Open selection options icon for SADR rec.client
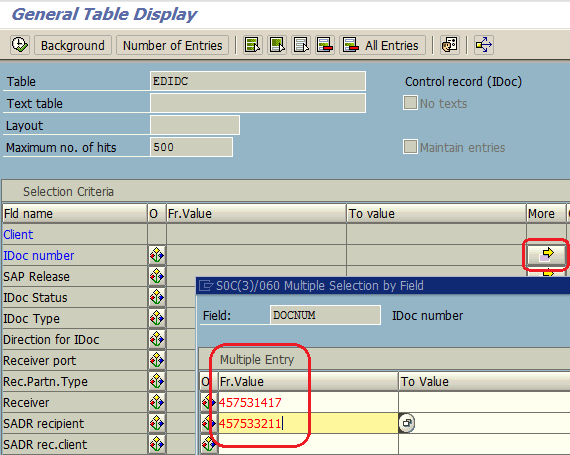570x455 pixels. click(x=157, y=444)
